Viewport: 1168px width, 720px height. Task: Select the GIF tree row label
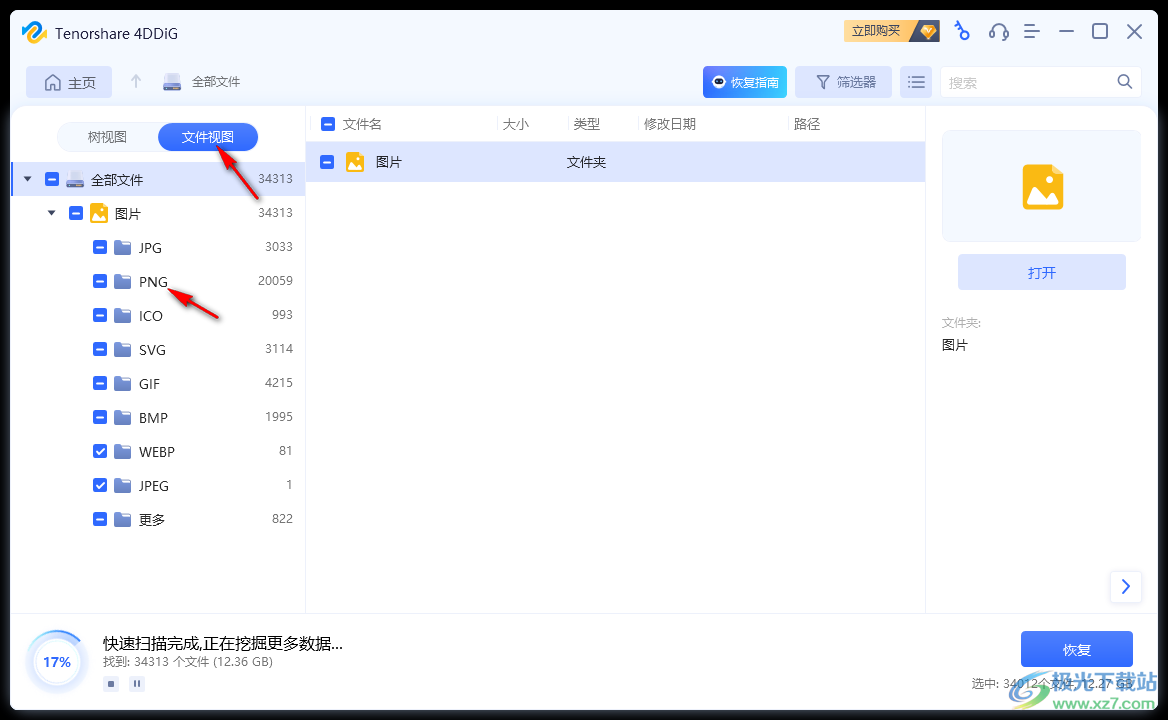click(149, 383)
